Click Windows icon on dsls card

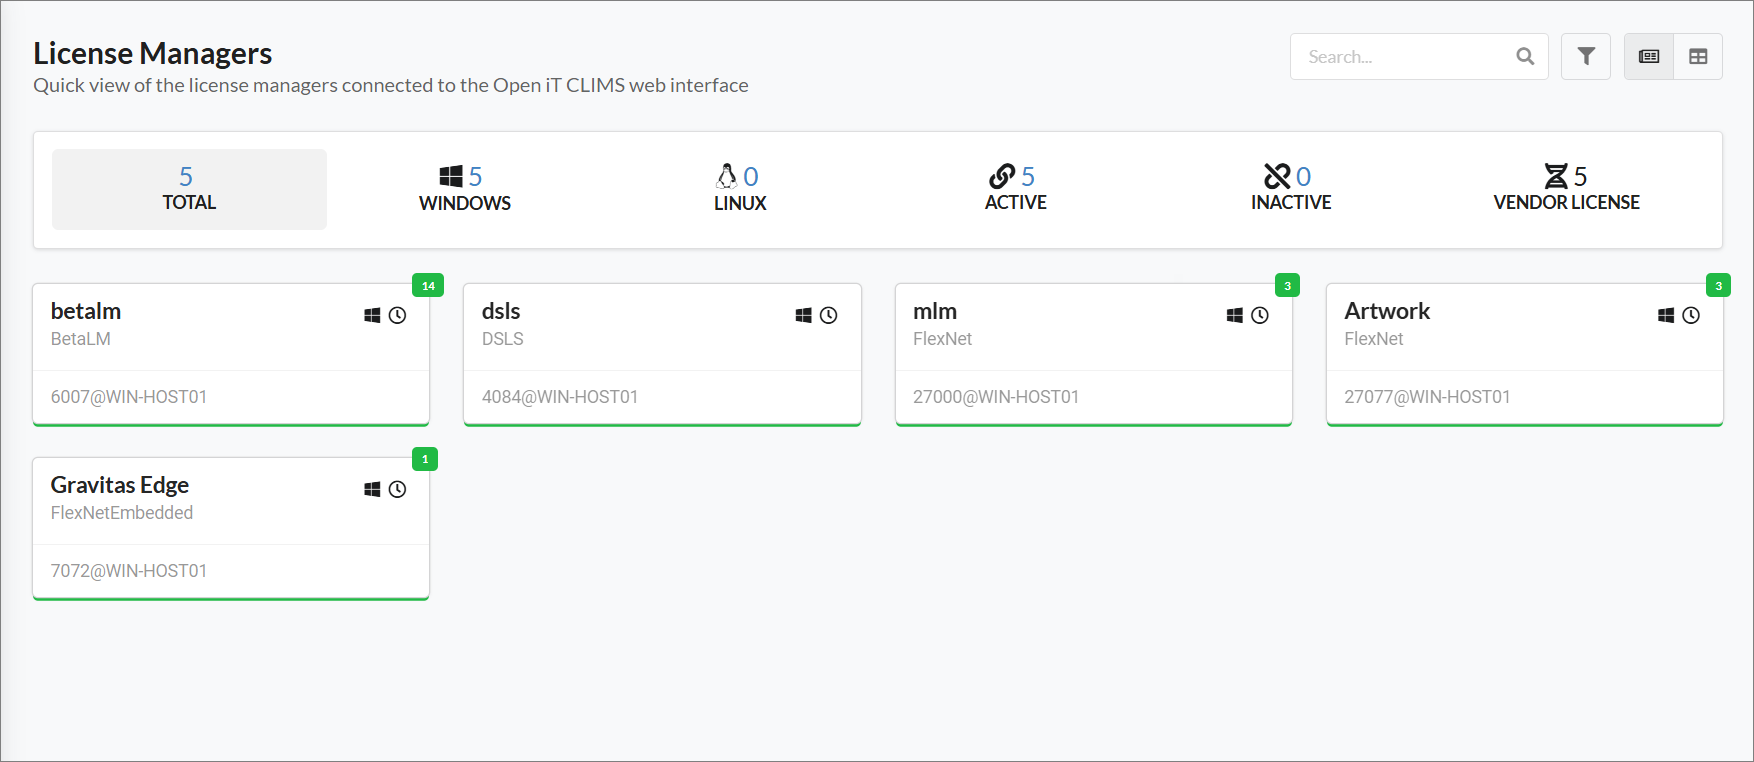803,315
